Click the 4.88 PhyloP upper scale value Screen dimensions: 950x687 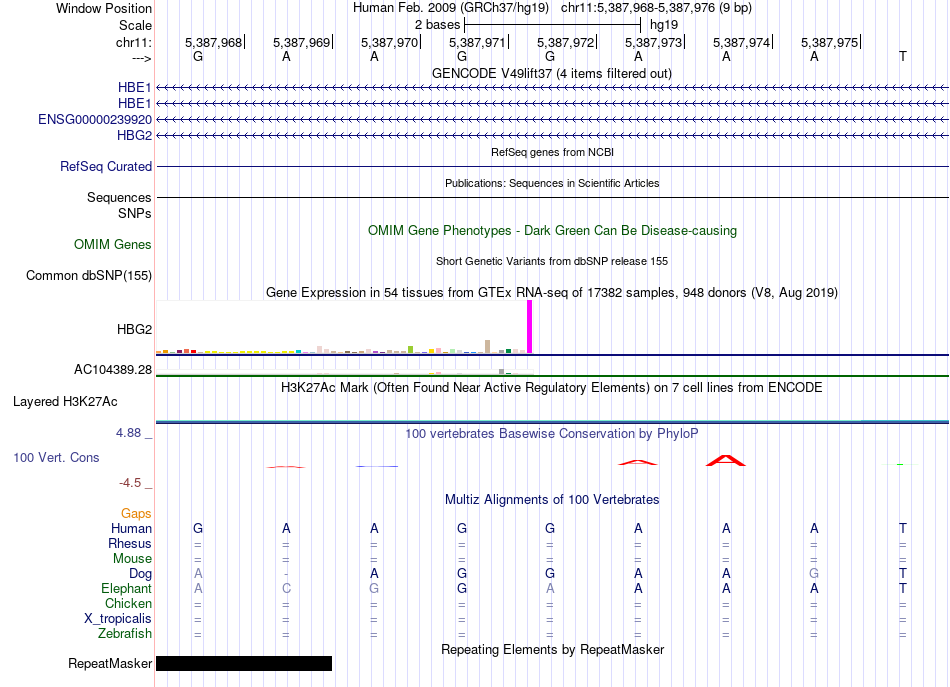[x=128, y=433]
